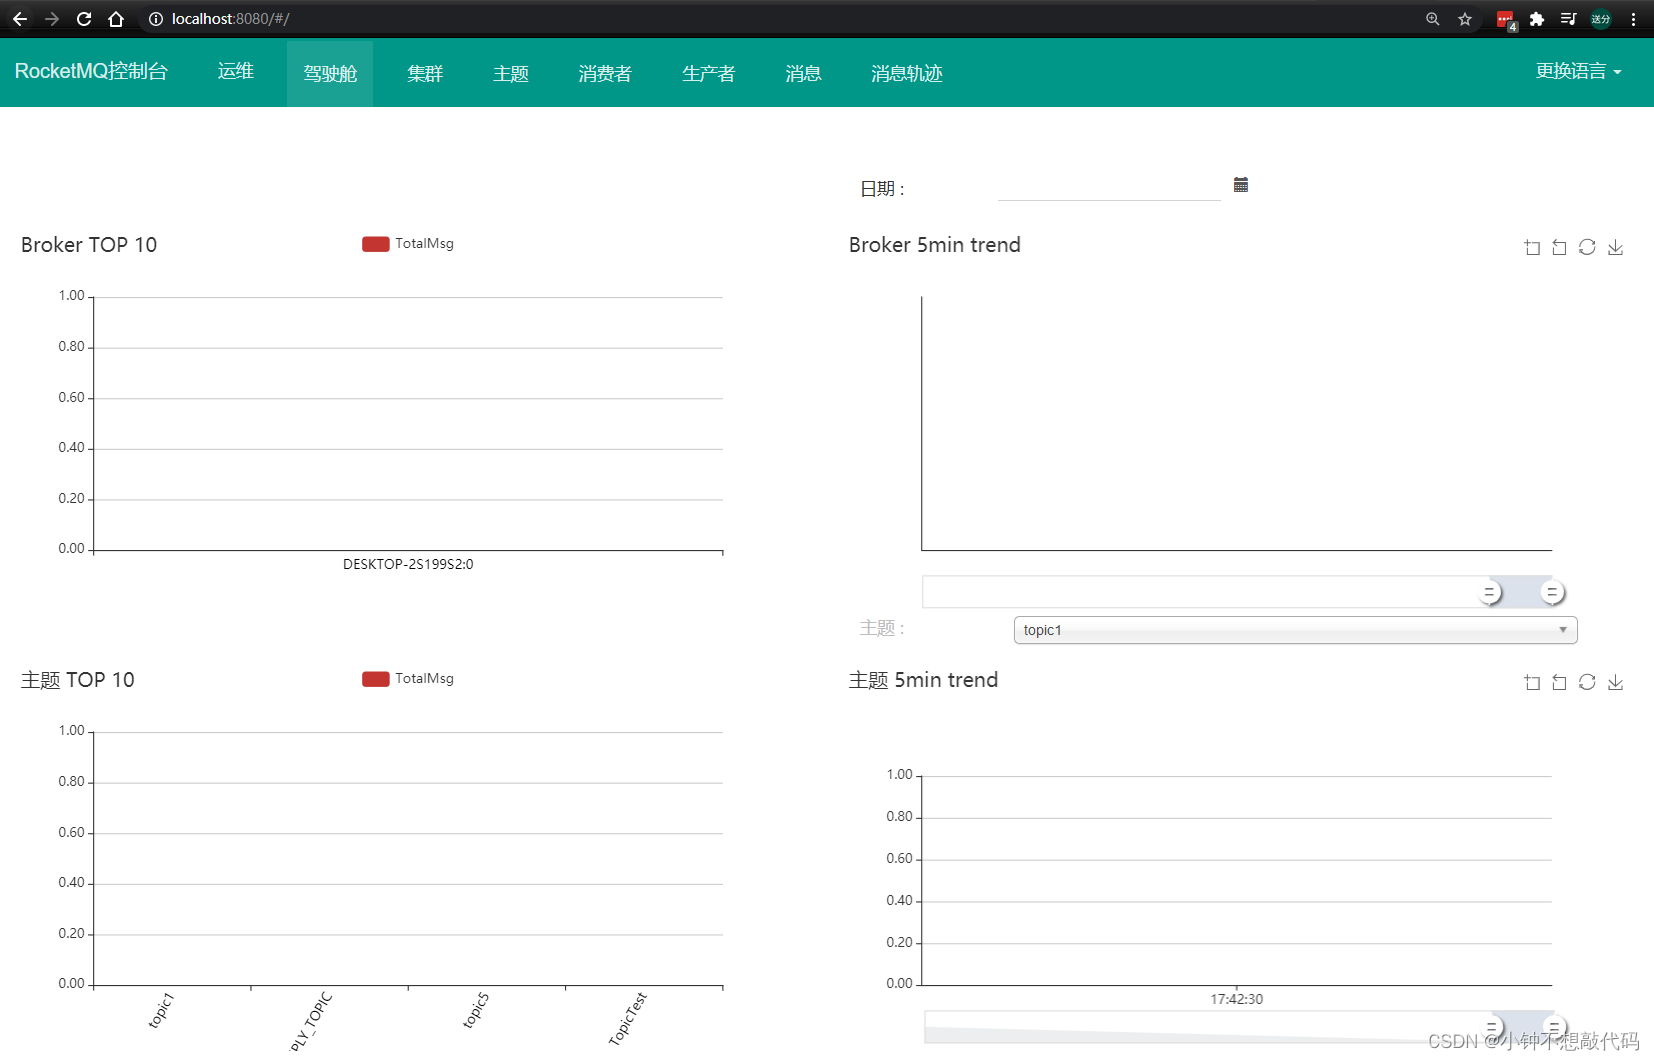Open the 消息轨迹 message trace tab

point(907,74)
